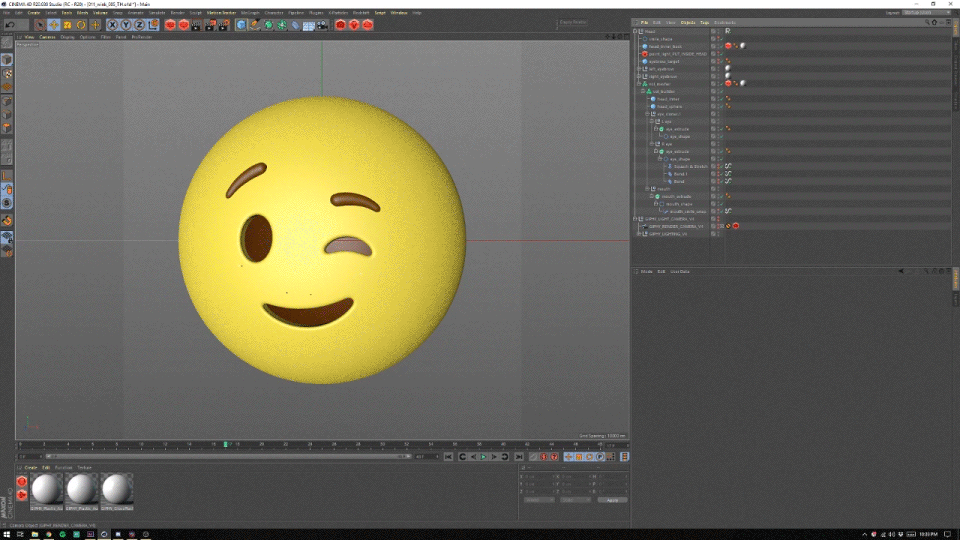Viewport: 960px width, 540px height.
Task: Open Object Manager Objects menu
Action: tap(688, 23)
